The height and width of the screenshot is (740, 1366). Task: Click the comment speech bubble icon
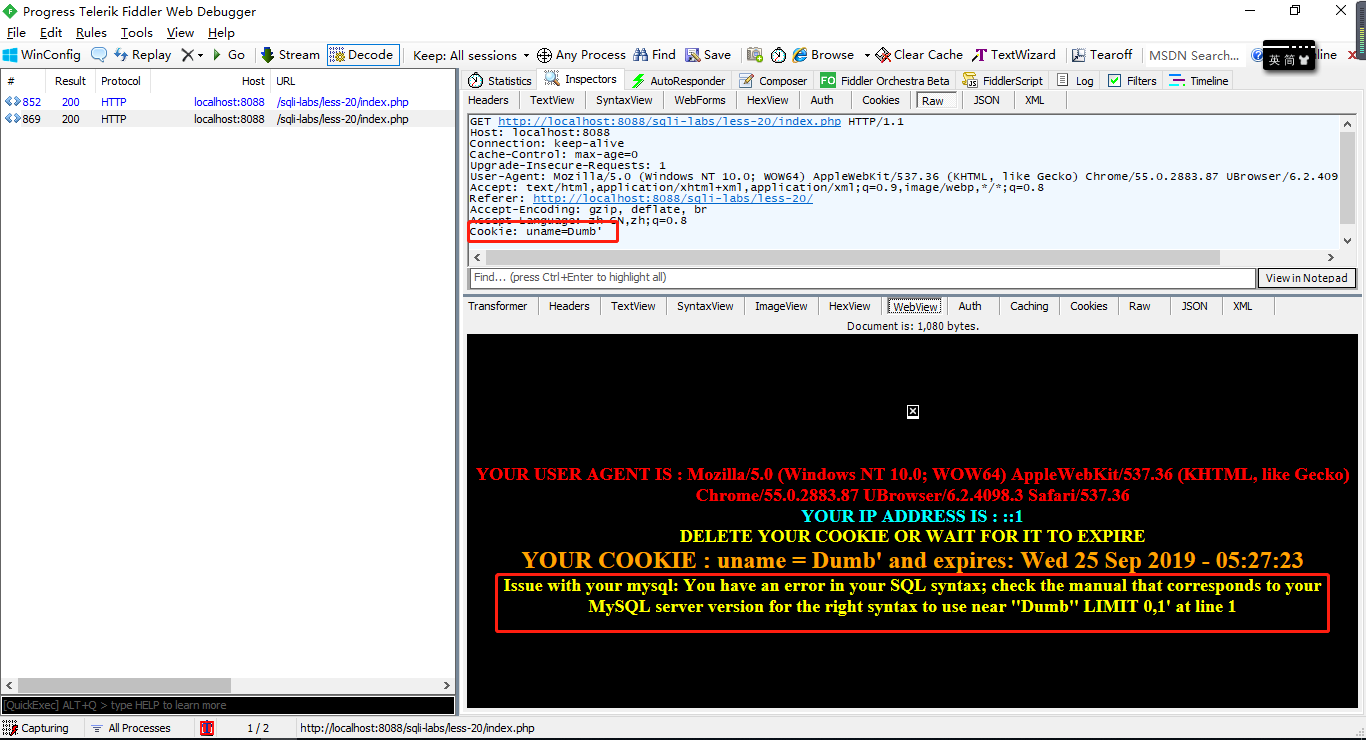point(99,55)
